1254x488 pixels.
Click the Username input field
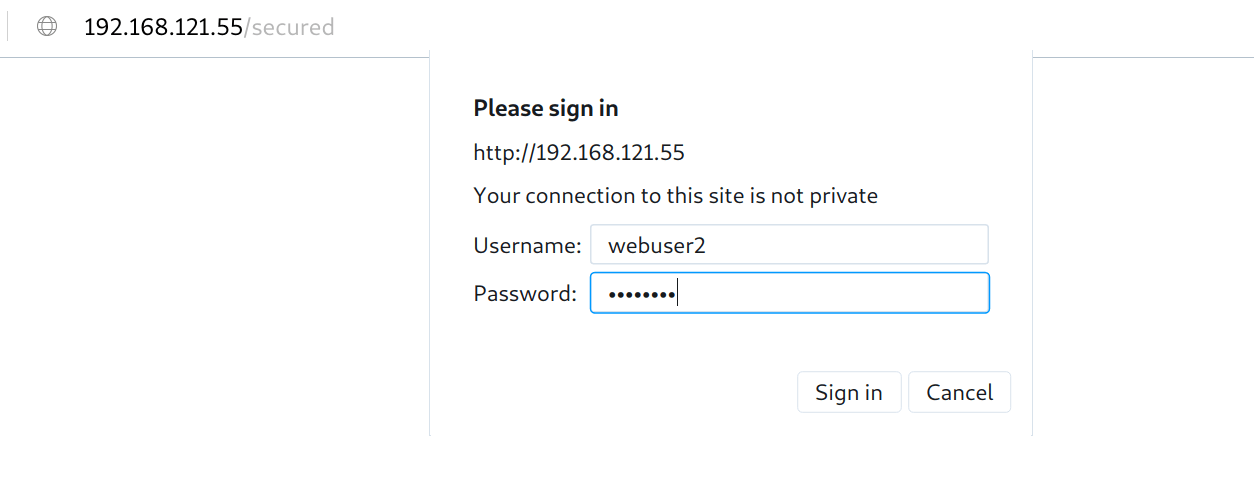click(x=788, y=245)
